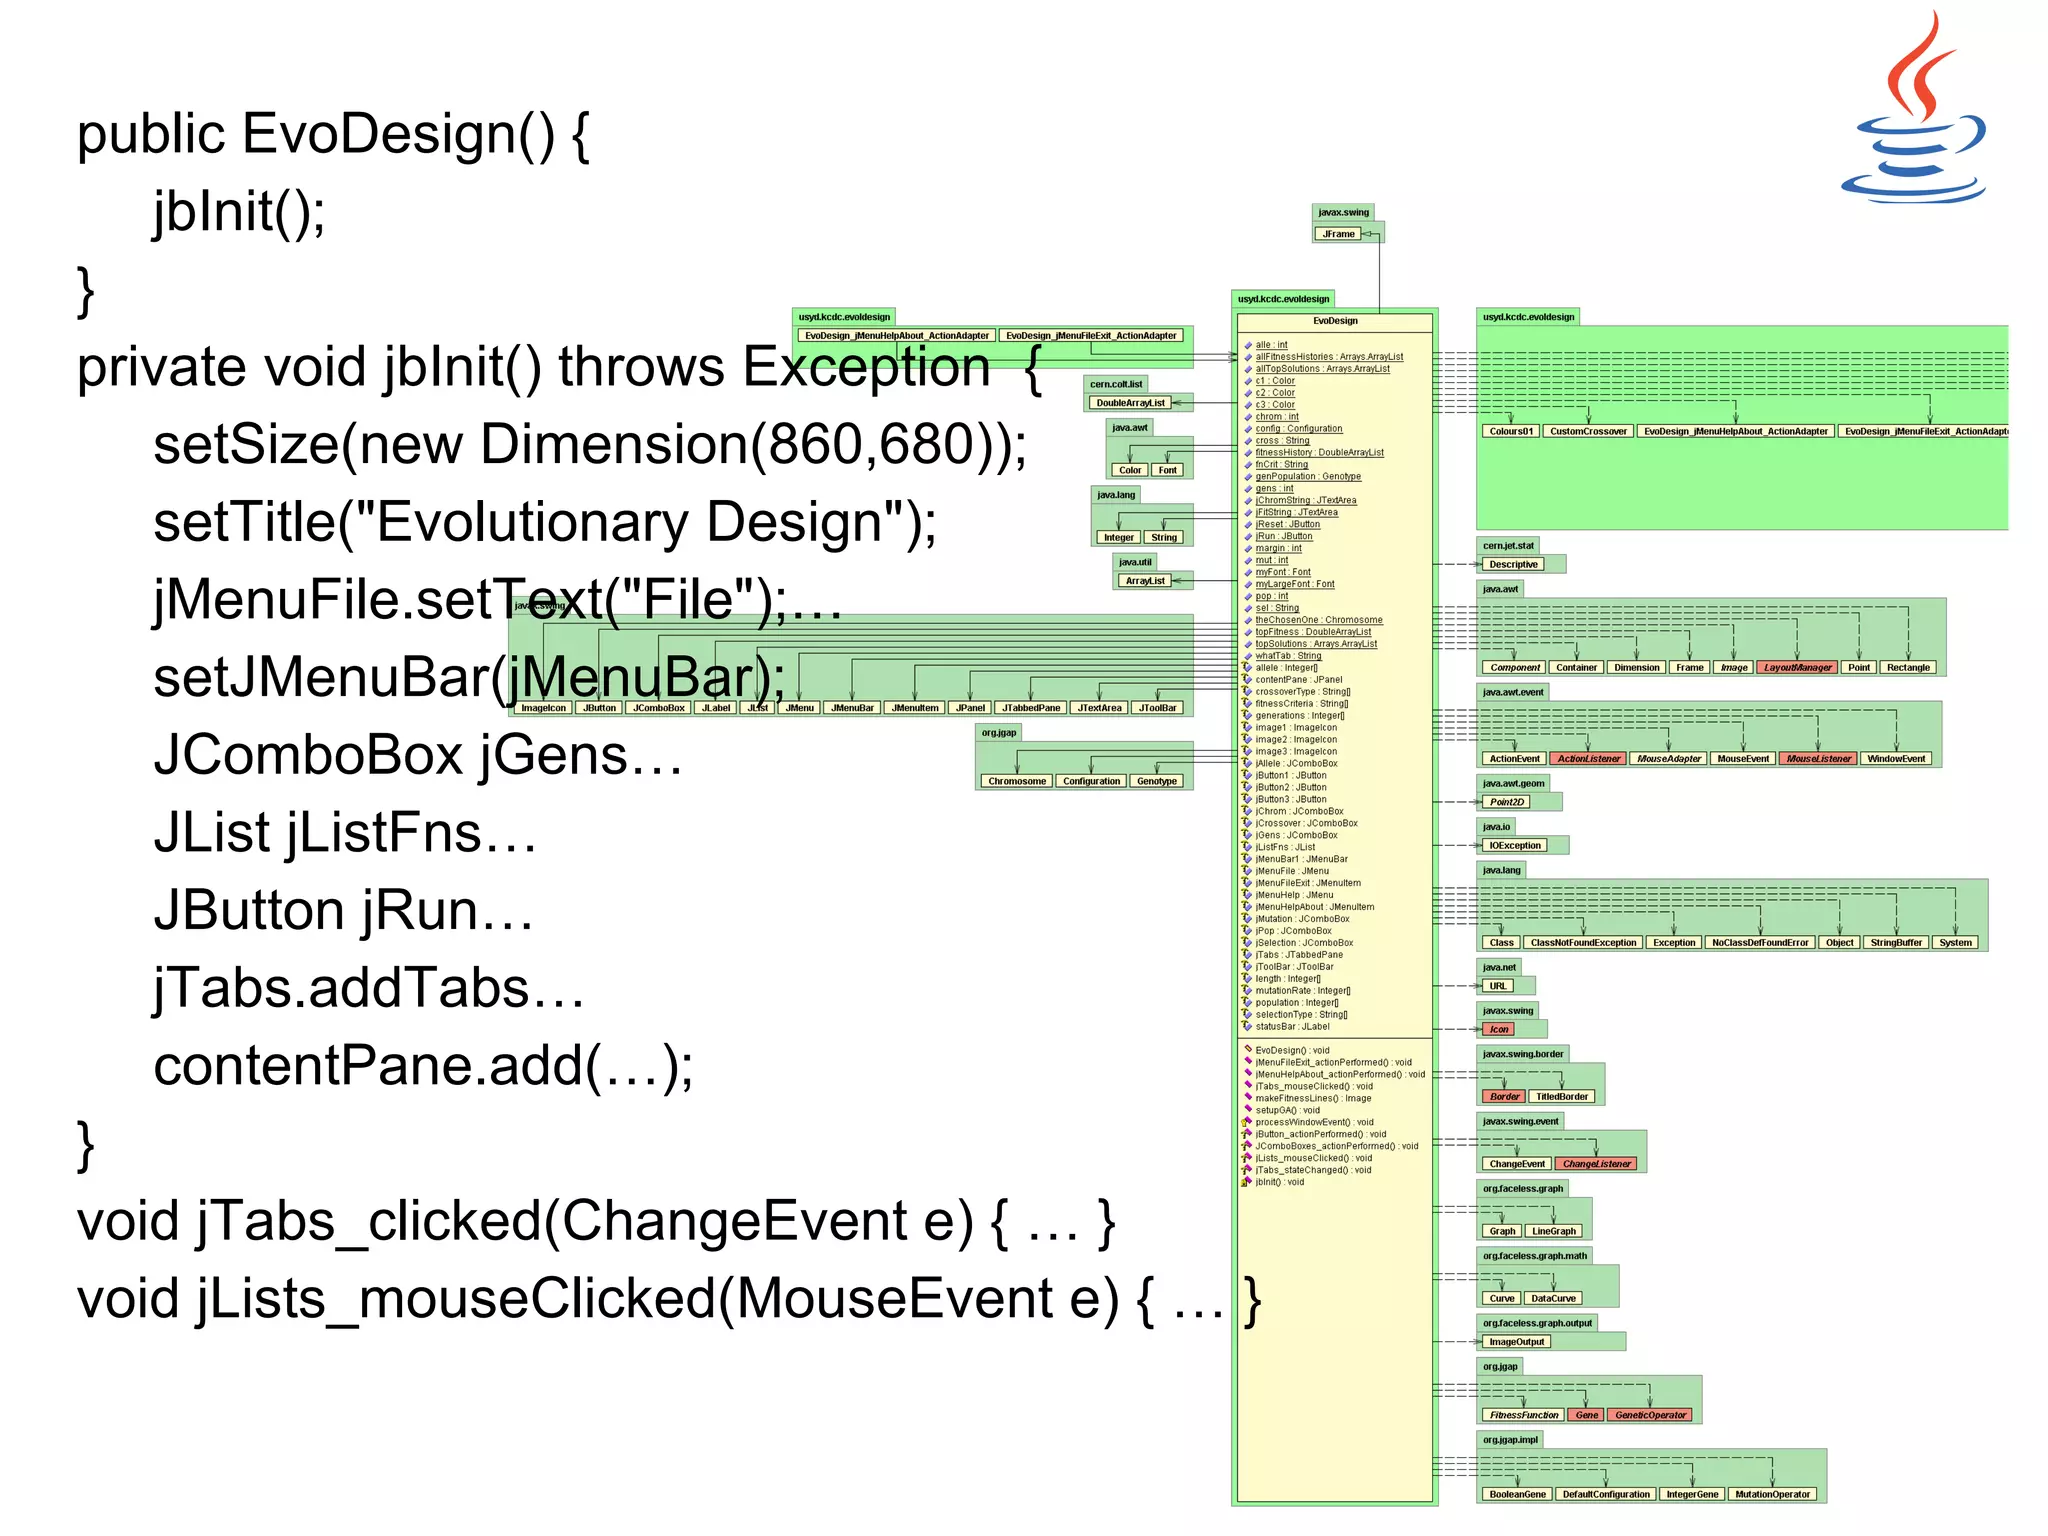This screenshot has height=1536, width=2048.
Task: Select the ImageOutput class box
Action: coord(1516,1342)
